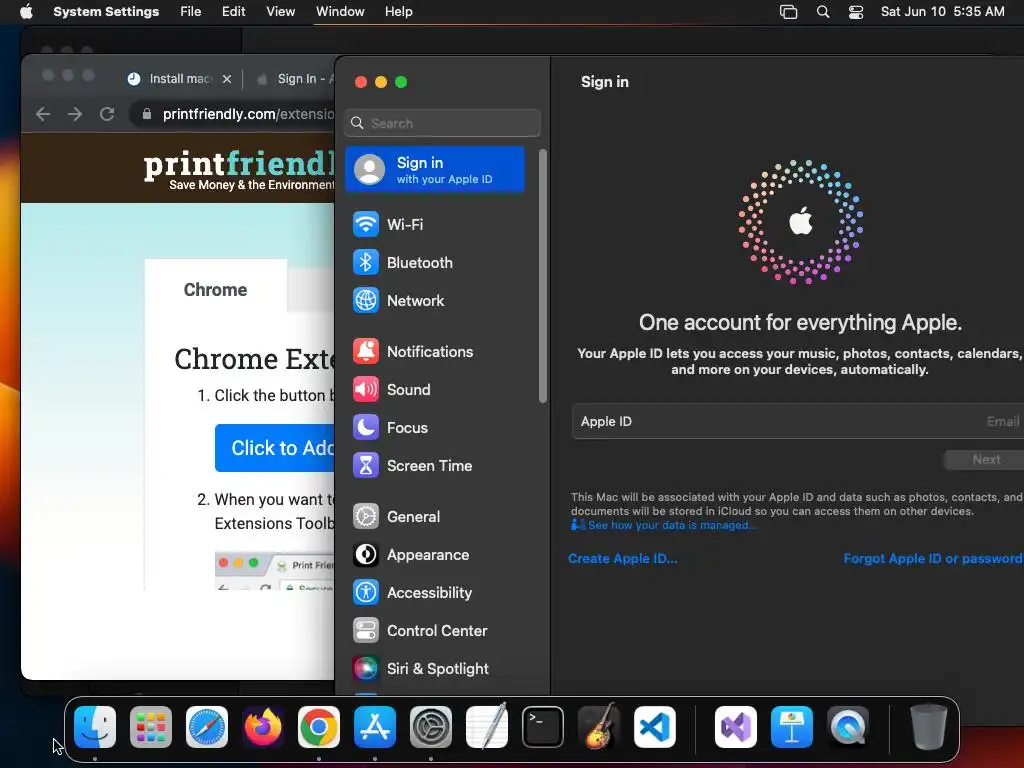Click the Next button
Image resolution: width=1024 pixels, height=768 pixels.
click(x=985, y=460)
